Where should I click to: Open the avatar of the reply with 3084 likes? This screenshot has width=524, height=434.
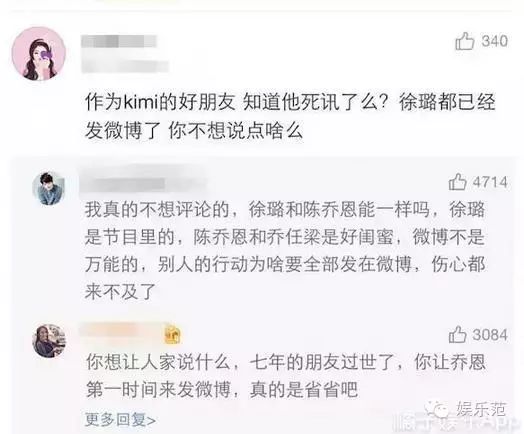click(49, 340)
